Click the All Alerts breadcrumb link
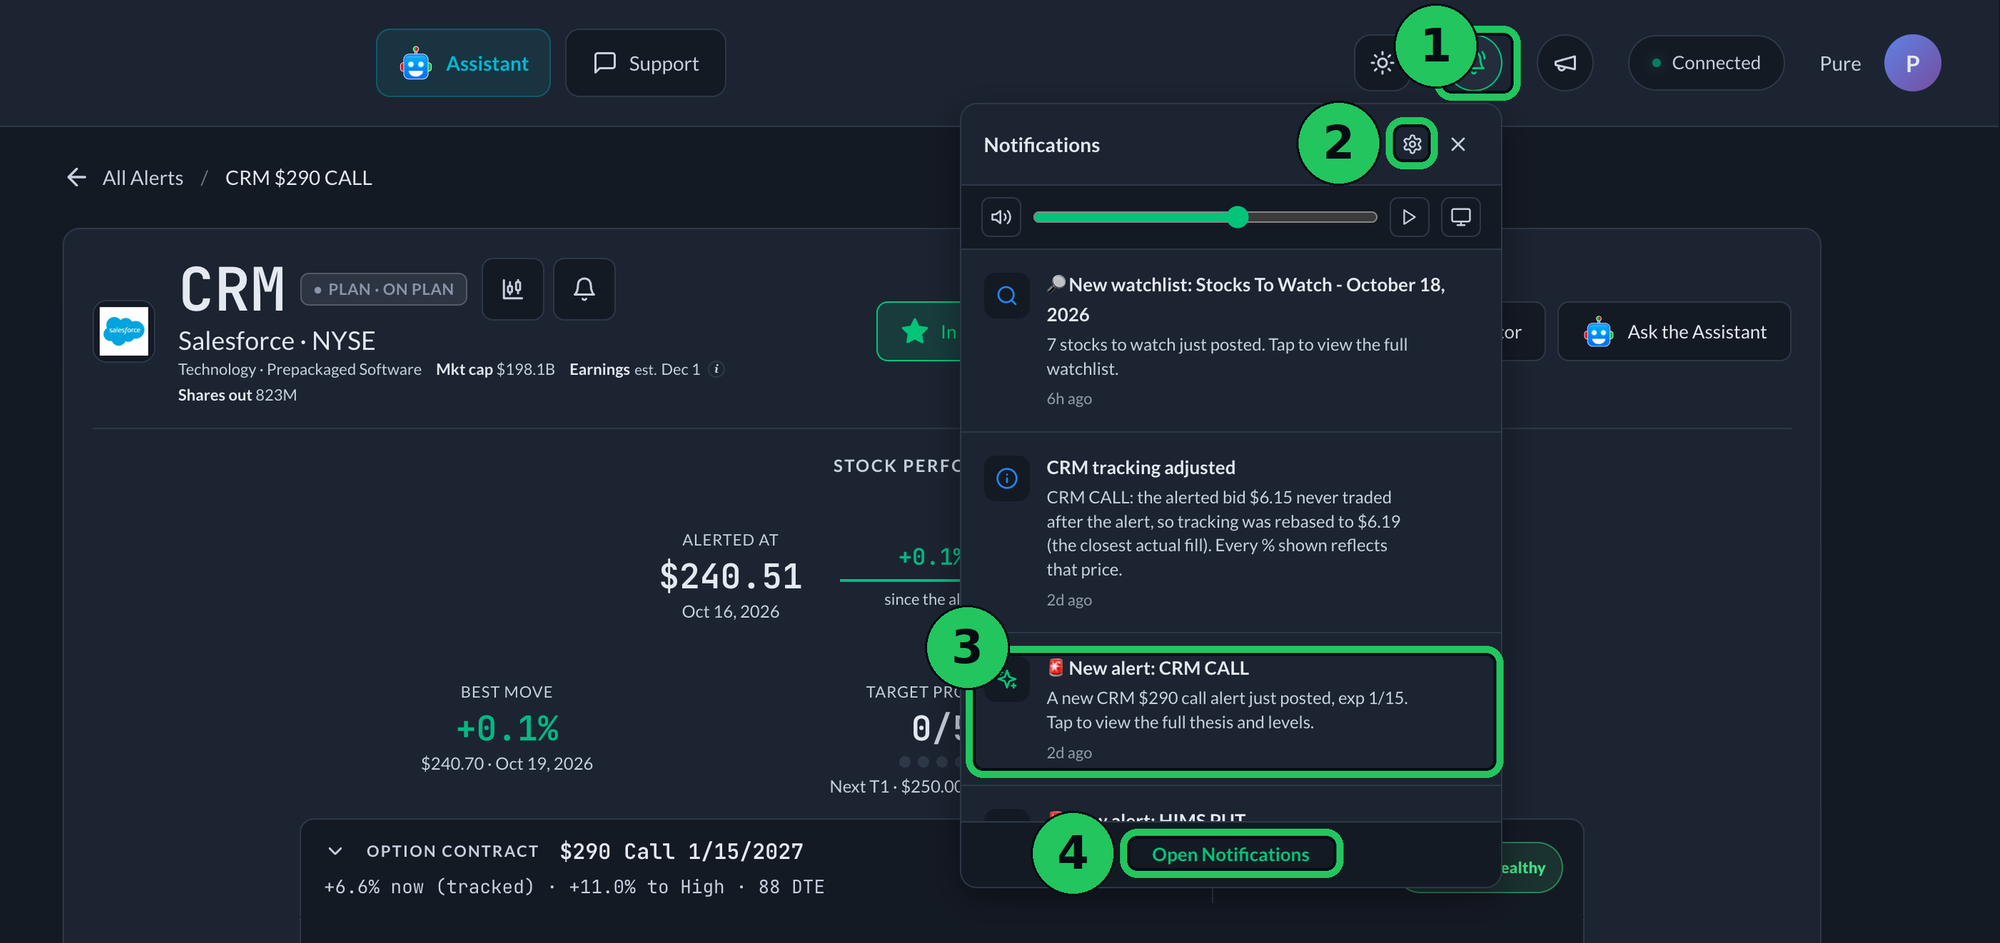This screenshot has height=943, width=2000. [143, 178]
